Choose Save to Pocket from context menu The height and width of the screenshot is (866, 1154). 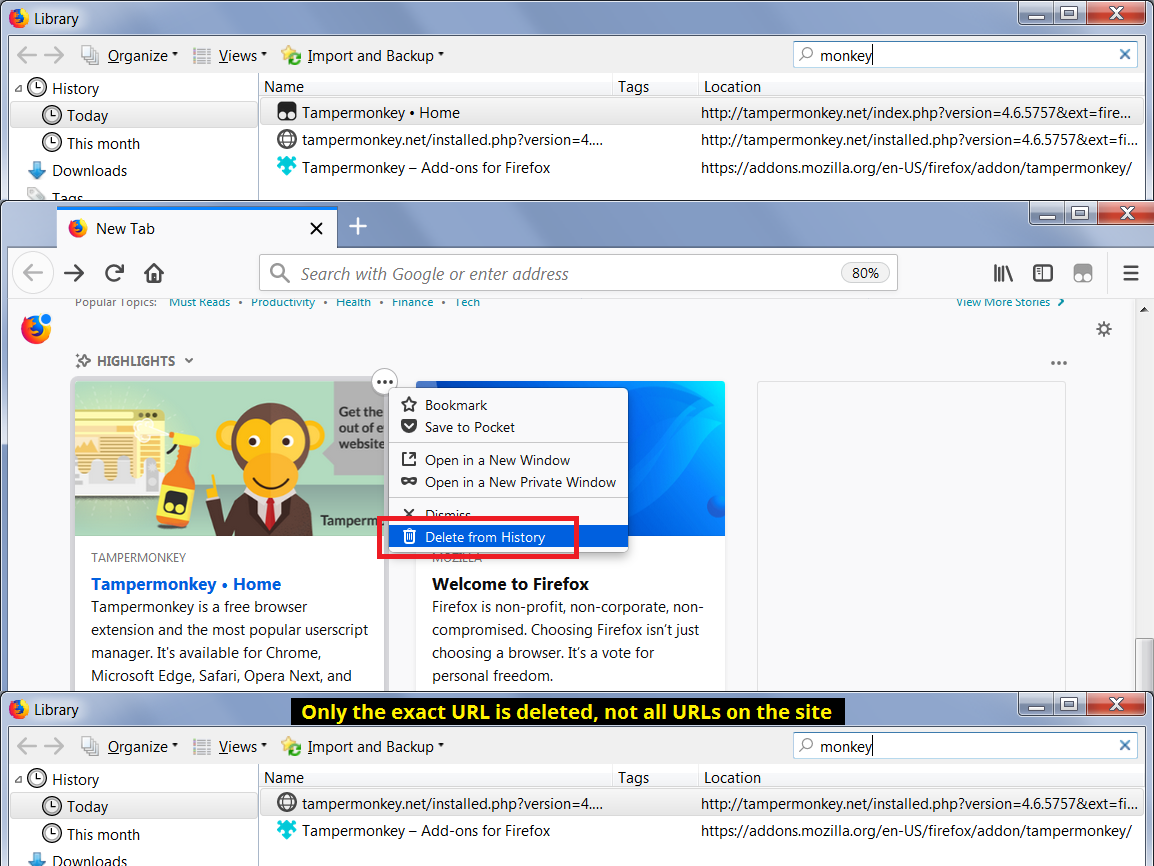coord(469,427)
